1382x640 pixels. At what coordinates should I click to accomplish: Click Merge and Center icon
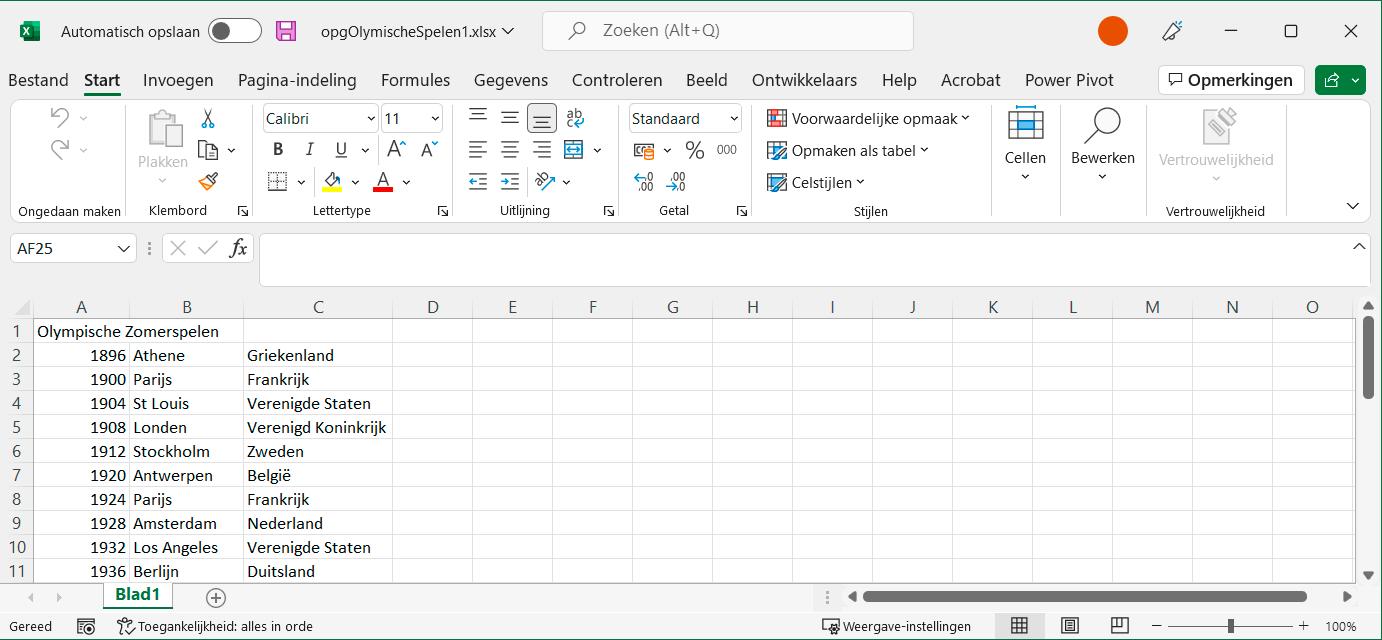(x=574, y=150)
